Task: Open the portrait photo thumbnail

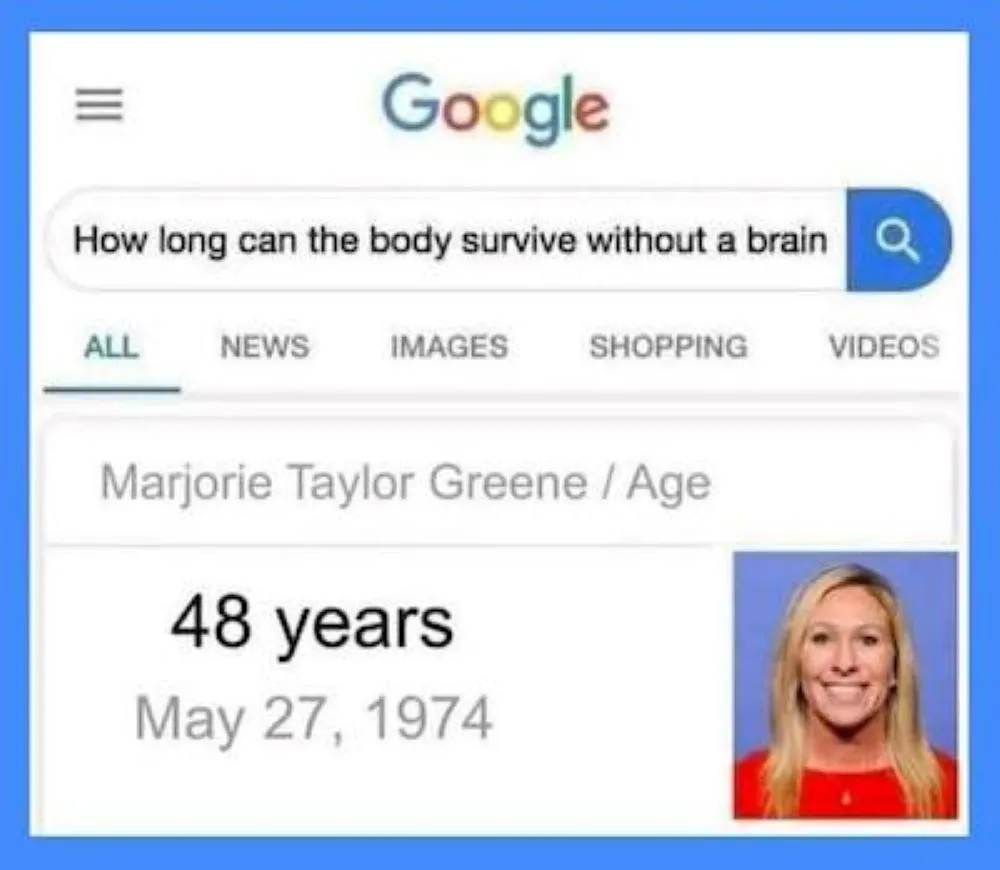Action: [x=846, y=685]
